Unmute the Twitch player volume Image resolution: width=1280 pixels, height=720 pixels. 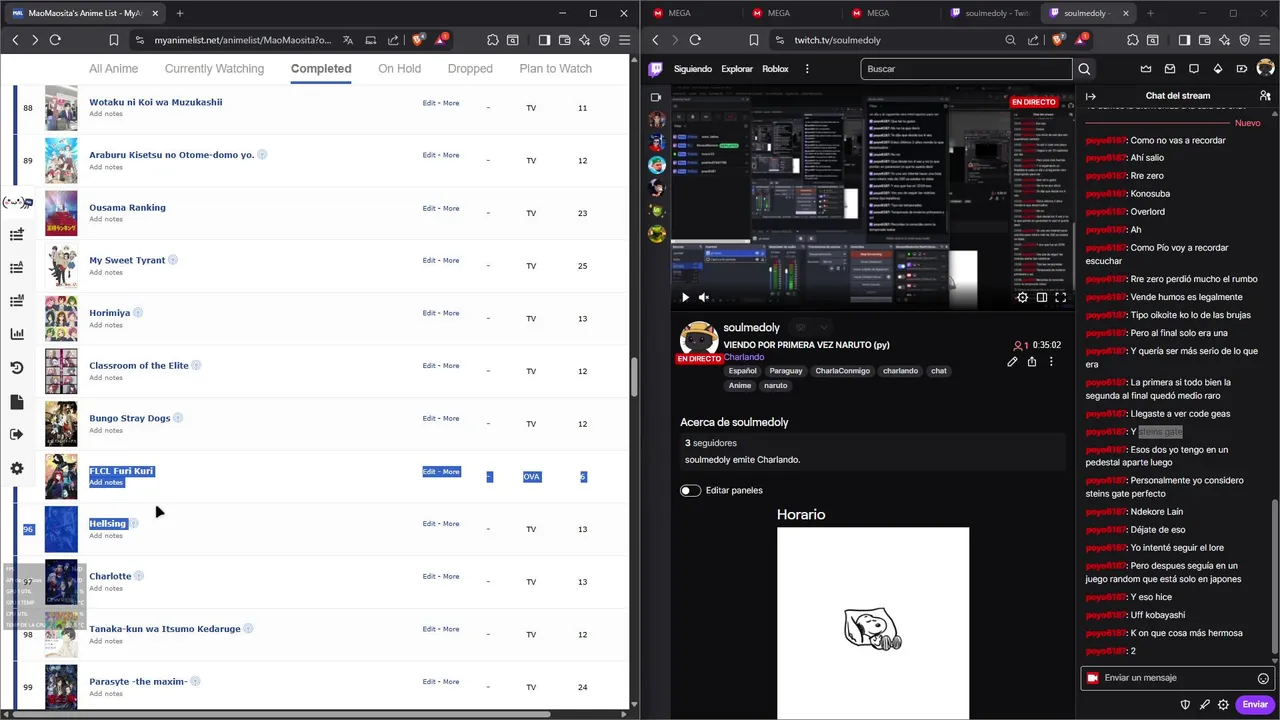(703, 297)
